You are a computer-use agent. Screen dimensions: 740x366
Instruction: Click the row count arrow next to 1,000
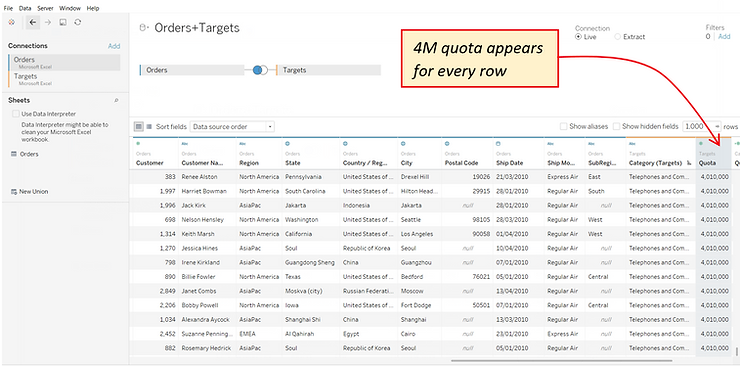pos(717,126)
